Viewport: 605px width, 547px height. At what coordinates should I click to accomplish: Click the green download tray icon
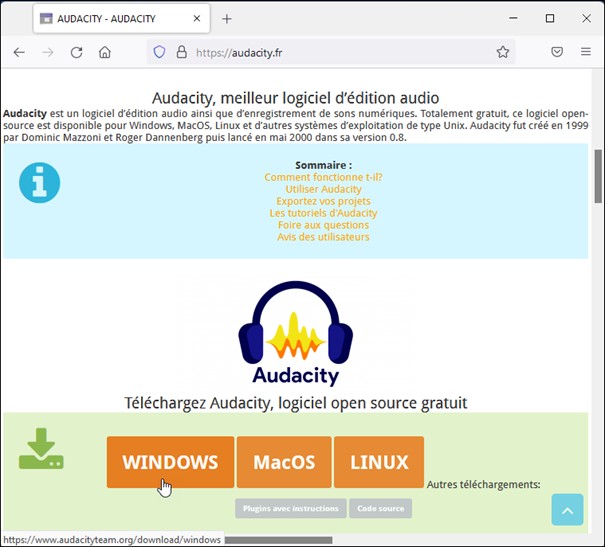[x=41, y=449]
